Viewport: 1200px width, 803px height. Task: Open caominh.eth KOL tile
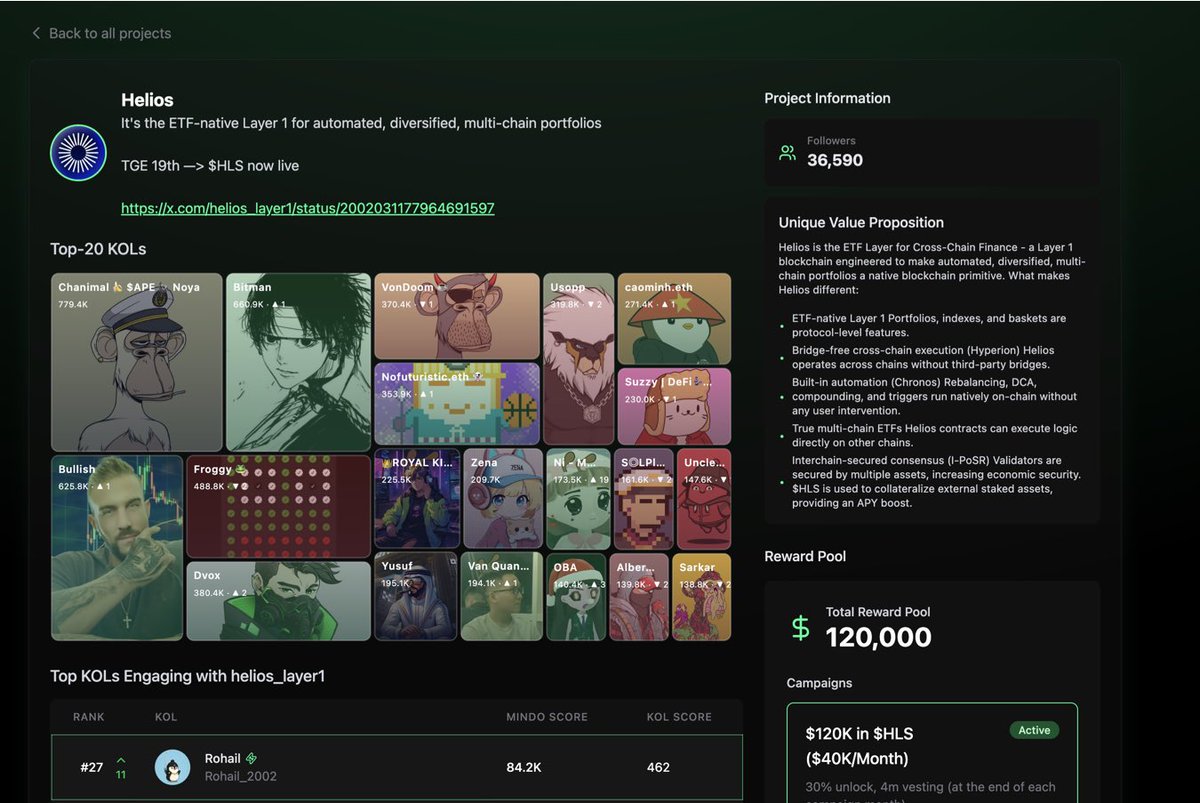[674, 318]
